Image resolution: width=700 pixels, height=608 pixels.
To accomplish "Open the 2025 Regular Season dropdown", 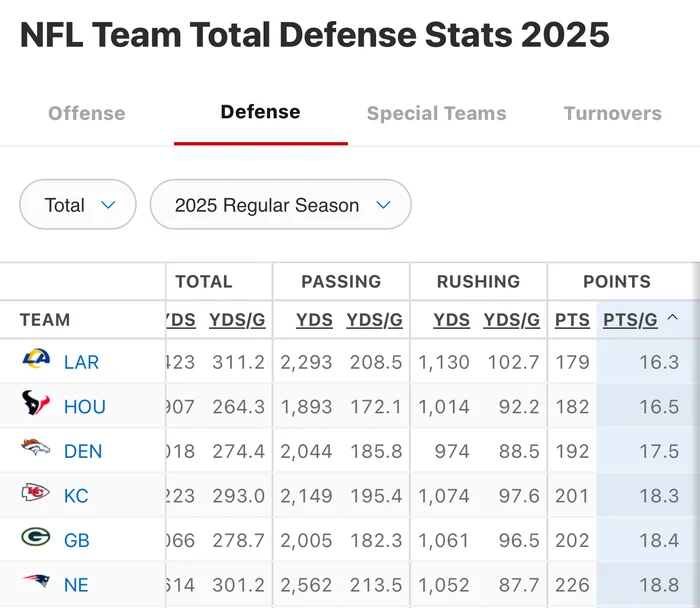I will pyautogui.click(x=280, y=205).
